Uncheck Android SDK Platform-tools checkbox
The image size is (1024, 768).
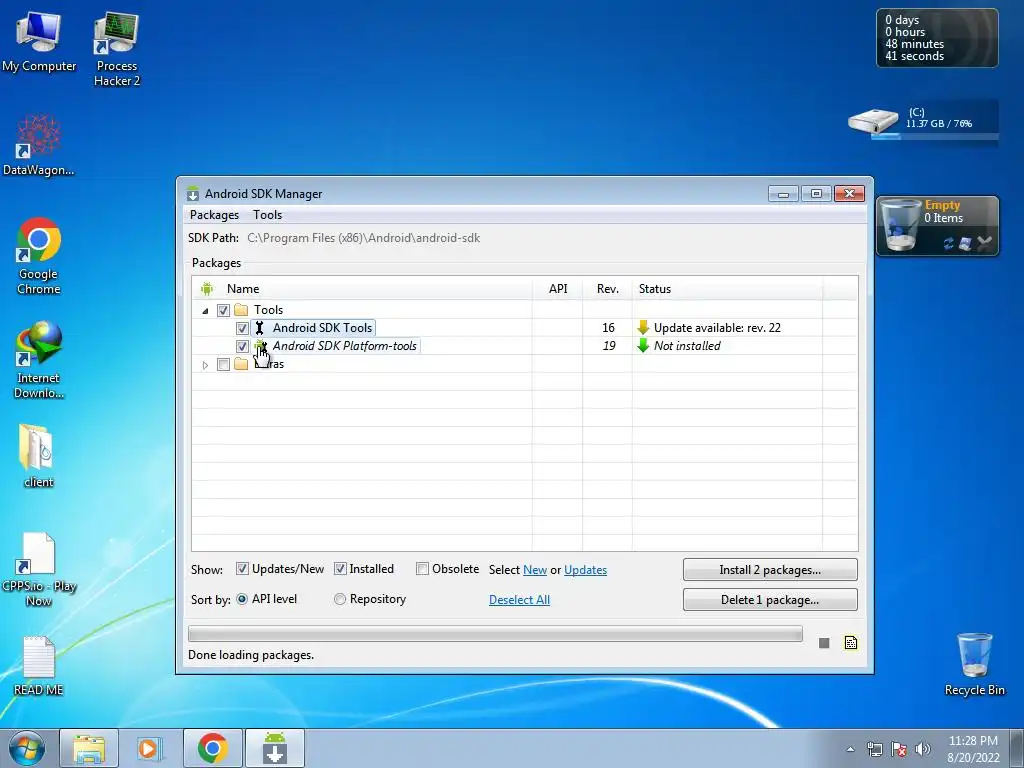pyautogui.click(x=242, y=346)
